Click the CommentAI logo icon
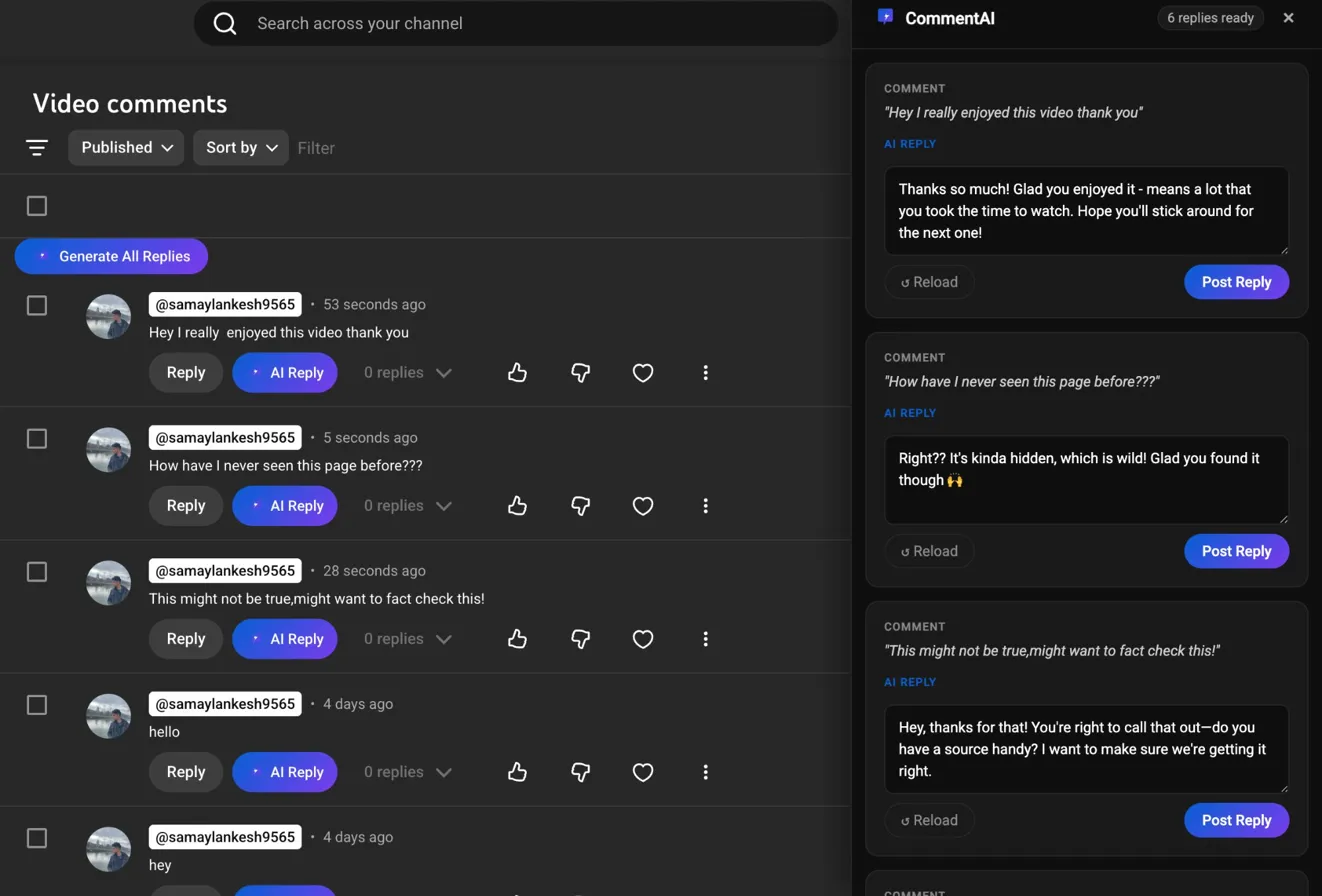 point(885,17)
